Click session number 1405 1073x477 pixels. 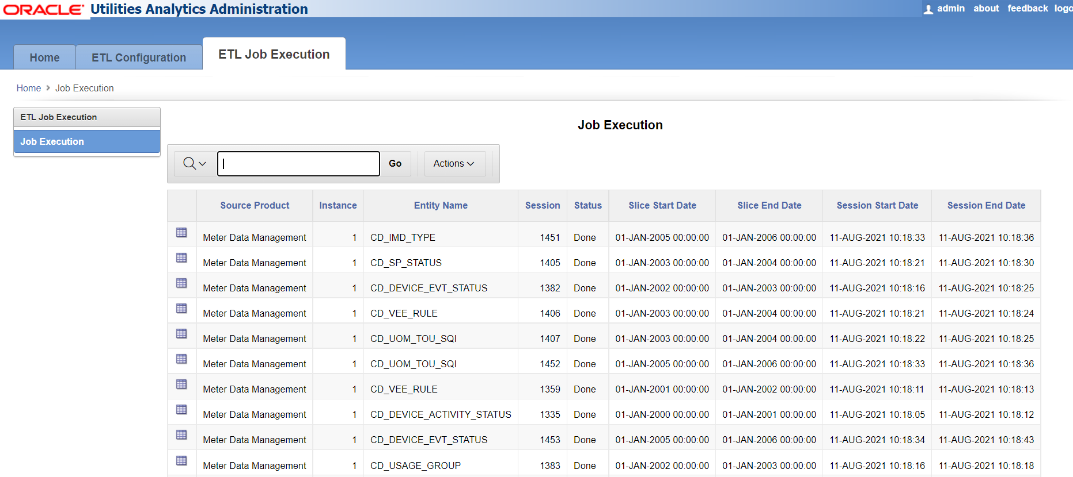pyautogui.click(x=550, y=263)
